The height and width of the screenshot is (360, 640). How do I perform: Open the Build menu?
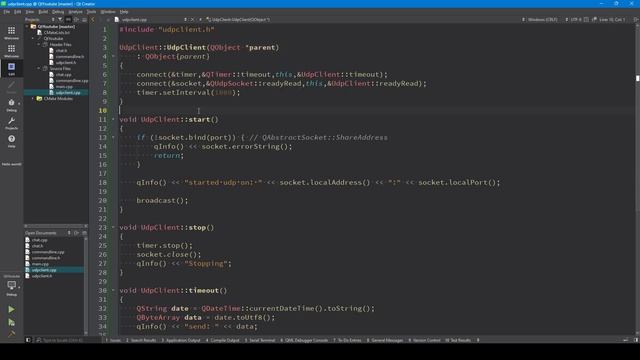pos(43,12)
